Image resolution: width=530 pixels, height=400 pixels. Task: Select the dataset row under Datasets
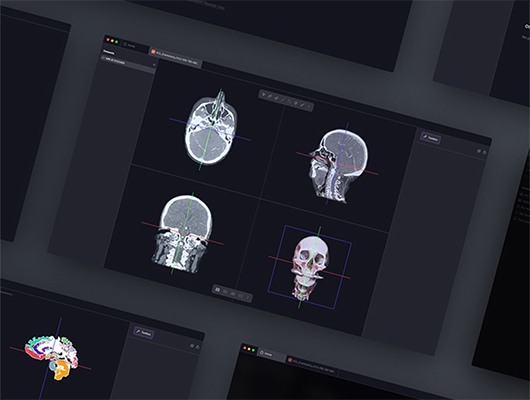[x=128, y=64]
